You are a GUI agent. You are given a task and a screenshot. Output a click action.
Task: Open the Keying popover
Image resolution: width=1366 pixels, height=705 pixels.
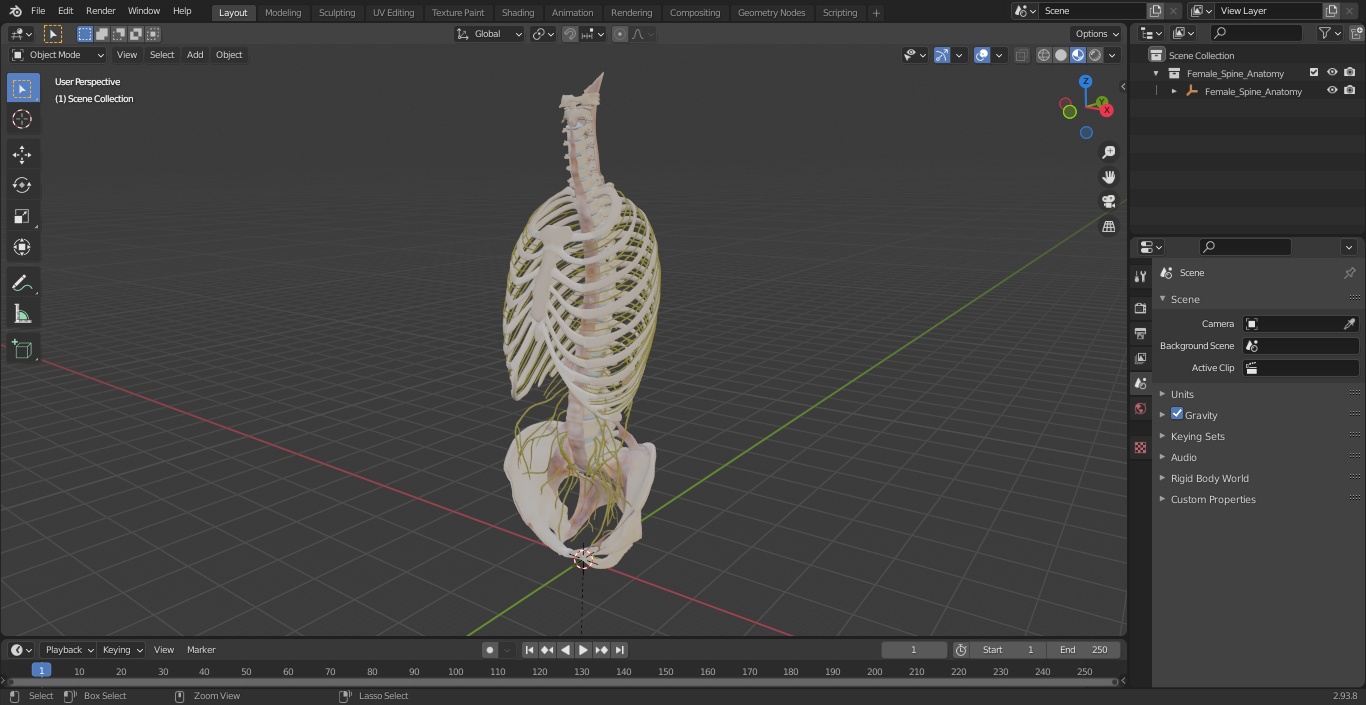coord(123,650)
